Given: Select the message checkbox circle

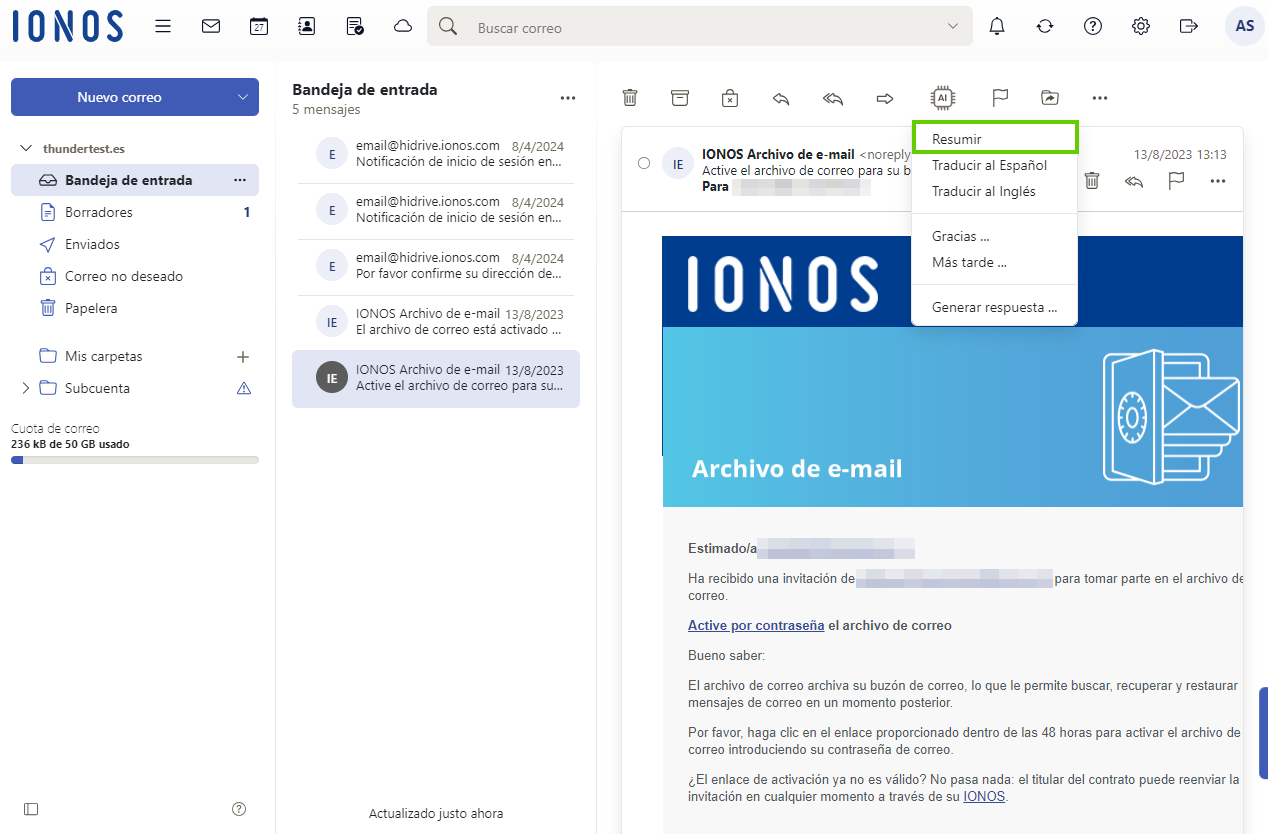Looking at the screenshot, I should pyautogui.click(x=644, y=163).
